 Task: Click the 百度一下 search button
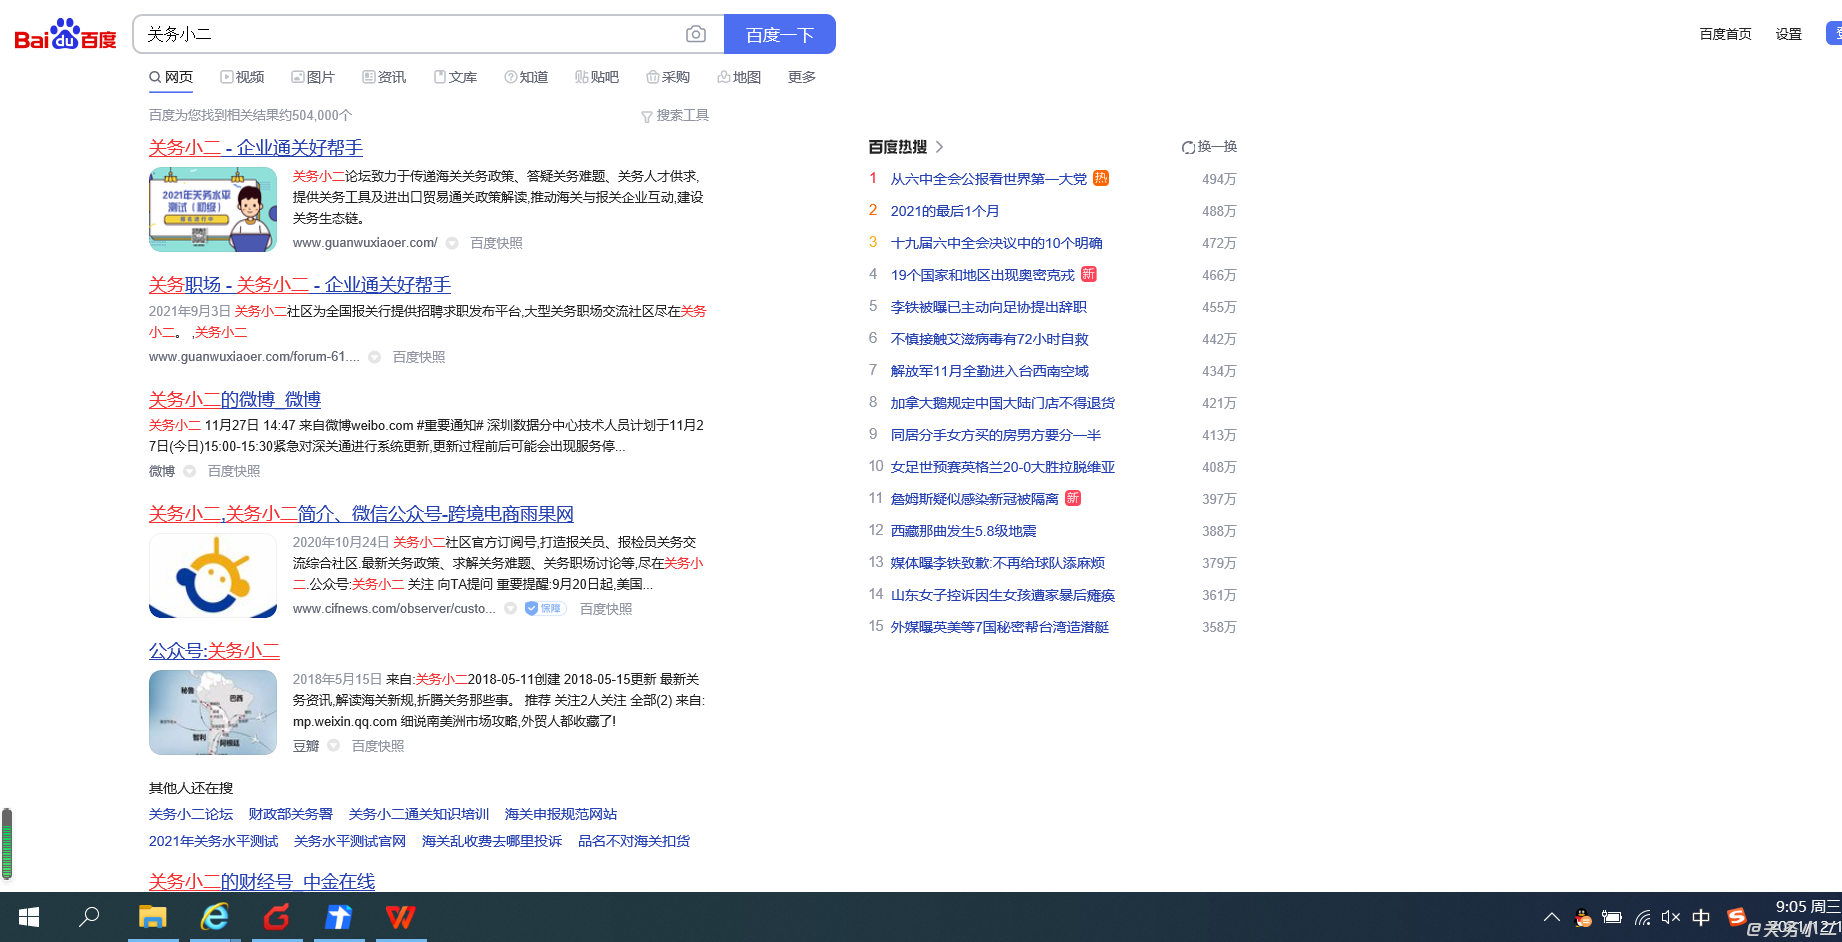click(x=780, y=34)
